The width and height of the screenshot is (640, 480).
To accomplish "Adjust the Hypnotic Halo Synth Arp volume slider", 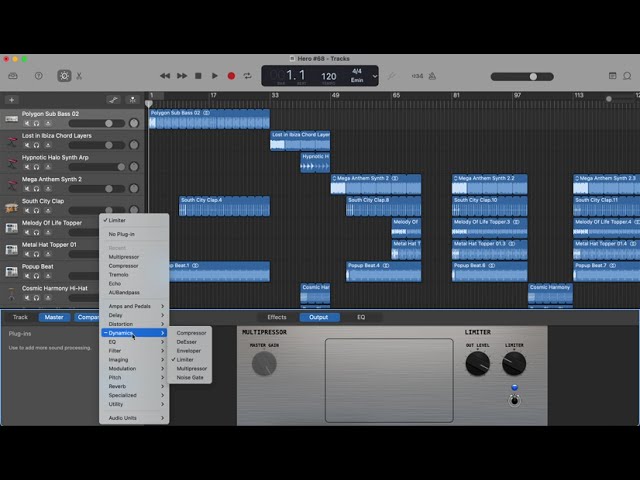I will click(97, 167).
